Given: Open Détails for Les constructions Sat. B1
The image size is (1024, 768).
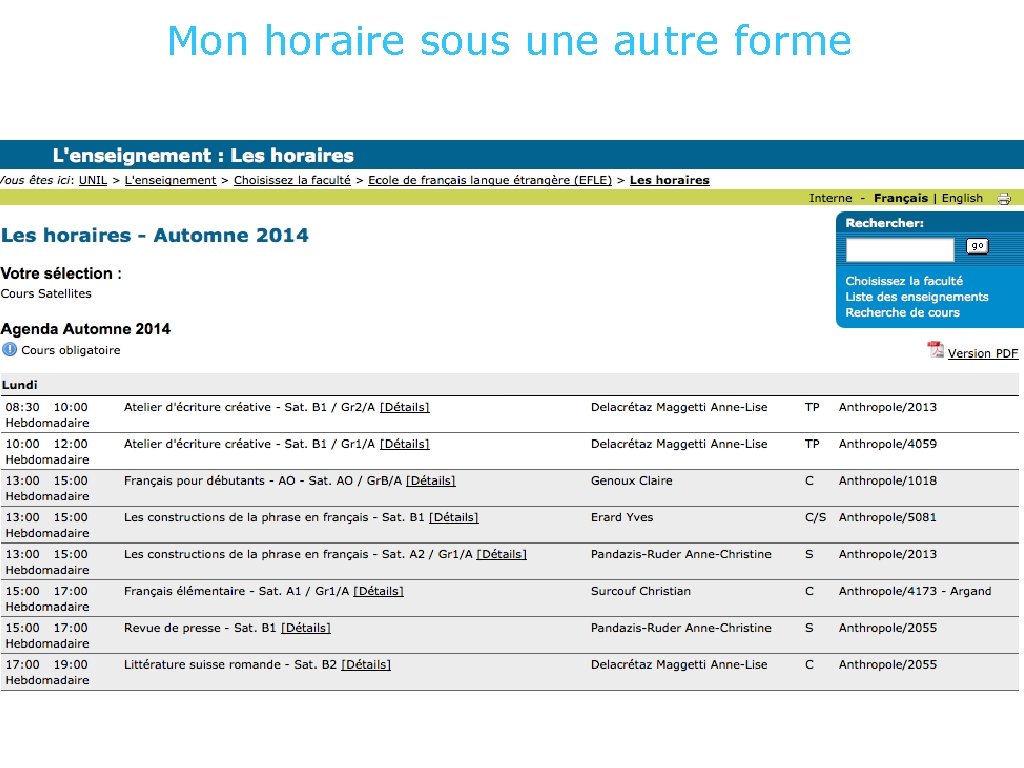Looking at the screenshot, I should pyautogui.click(x=453, y=517).
